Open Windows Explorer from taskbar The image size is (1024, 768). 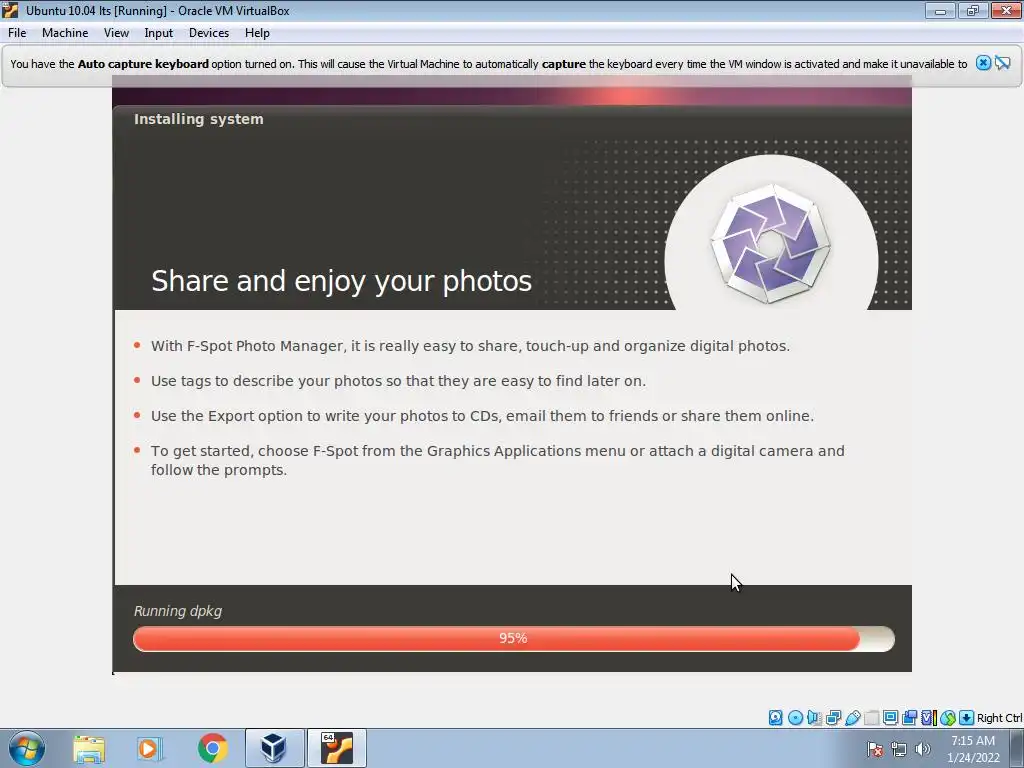89,748
